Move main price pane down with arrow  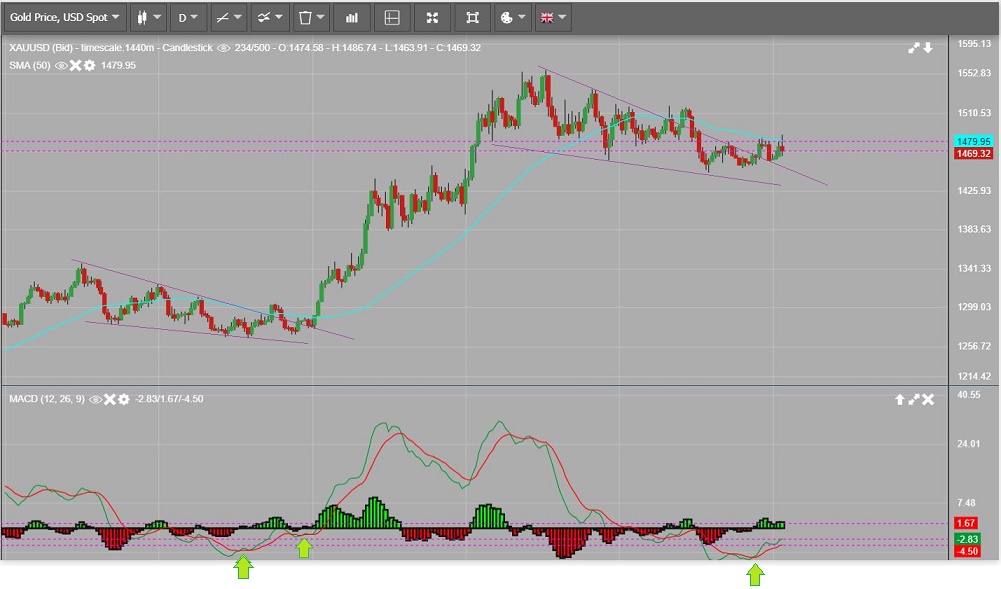coord(928,48)
